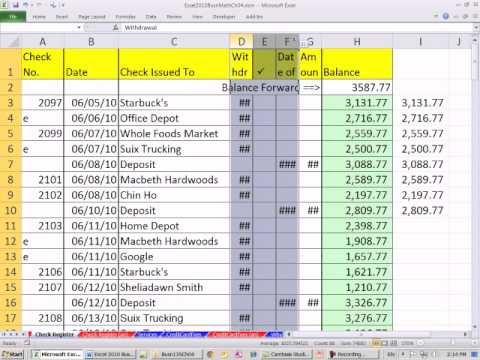The image size is (480, 360).
Task: Click the Balance Forward value 3587.77
Action: tap(357, 88)
